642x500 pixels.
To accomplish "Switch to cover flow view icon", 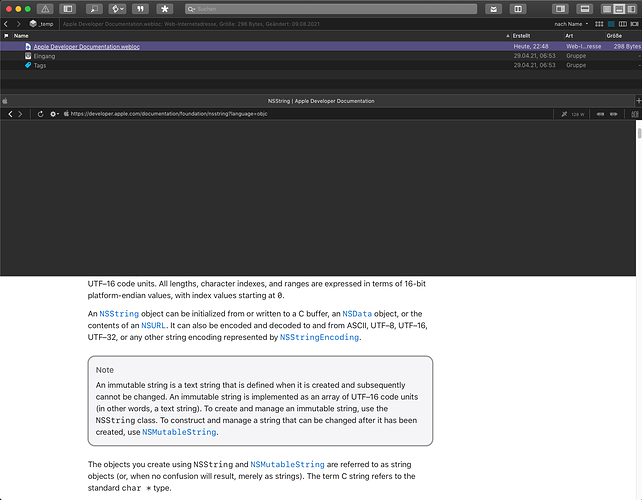I will pos(634,24).
